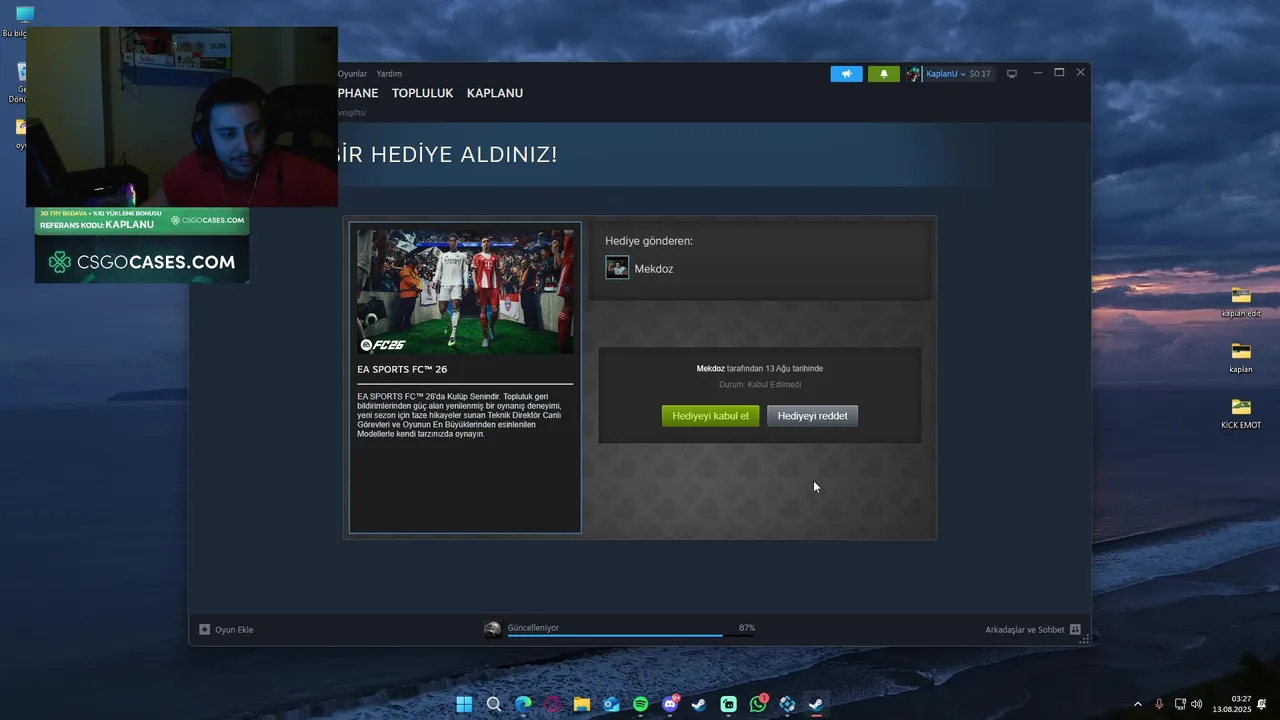The height and width of the screenshot is (720, 1280).
Task: Decline the gift with Hediyeyi reddet
Action: tap(812, 416)
